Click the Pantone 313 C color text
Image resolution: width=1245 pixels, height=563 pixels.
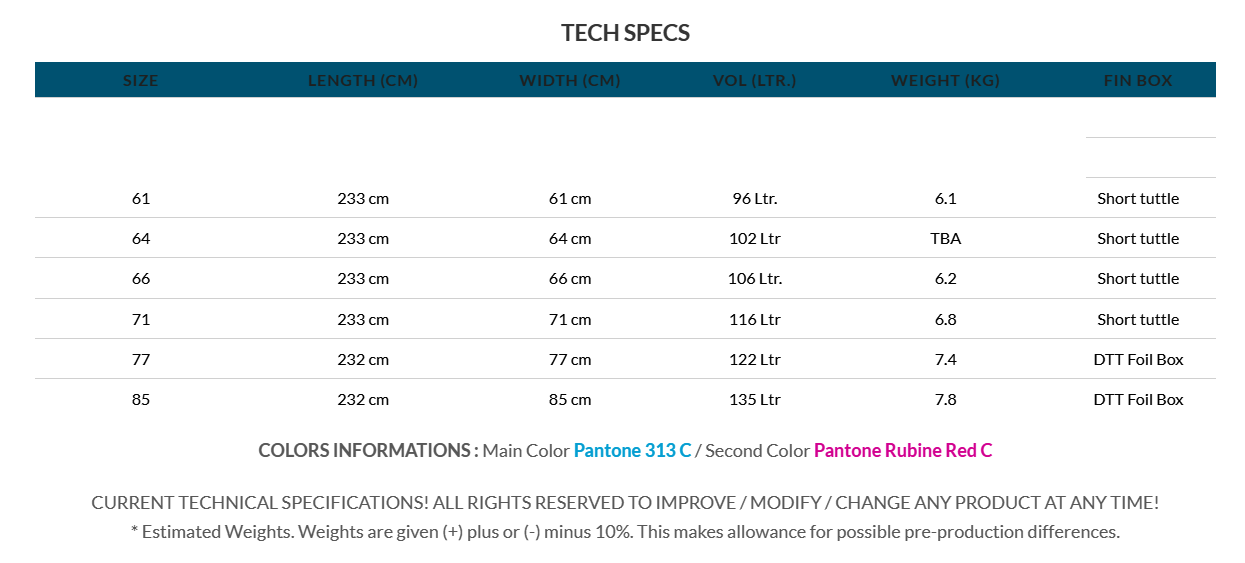[632, 450]
